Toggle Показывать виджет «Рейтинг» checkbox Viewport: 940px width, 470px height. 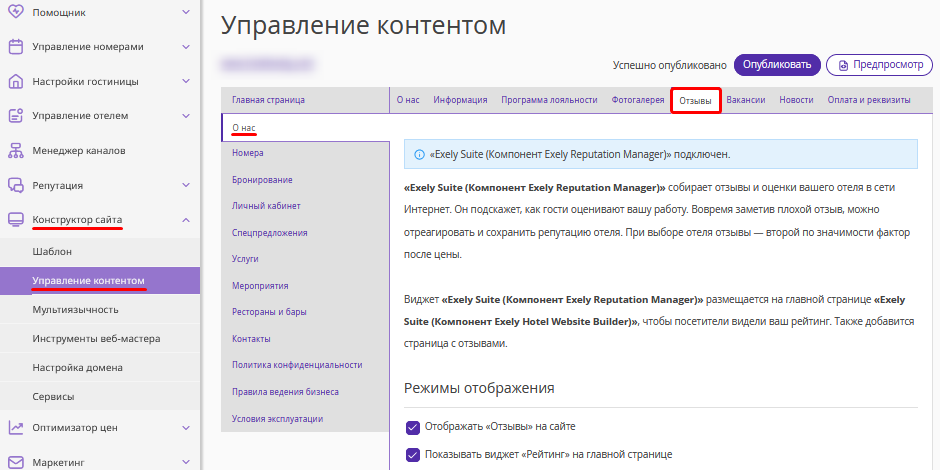click(412, 454)
